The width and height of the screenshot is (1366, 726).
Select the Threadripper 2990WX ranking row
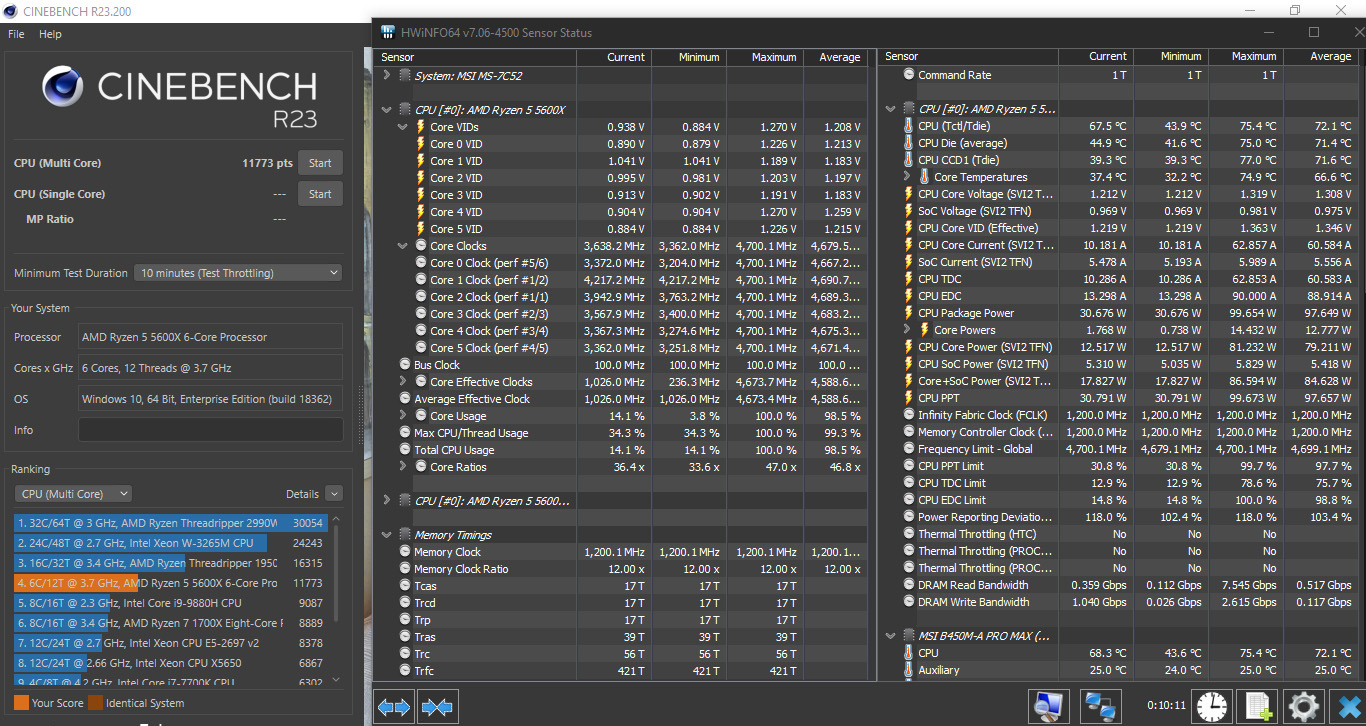click(169, 523)
